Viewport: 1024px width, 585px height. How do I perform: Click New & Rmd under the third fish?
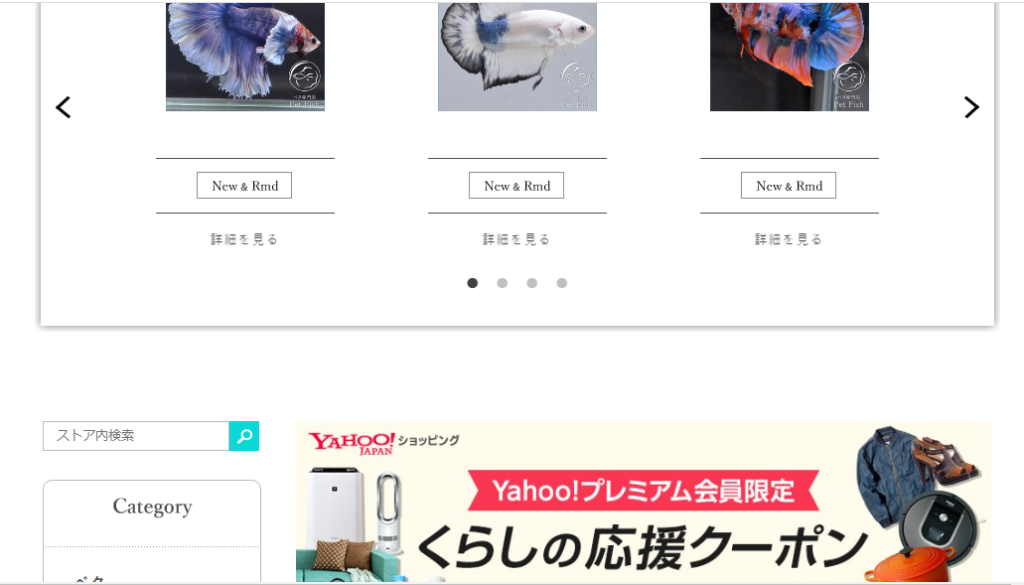click(x=788, y=185)
